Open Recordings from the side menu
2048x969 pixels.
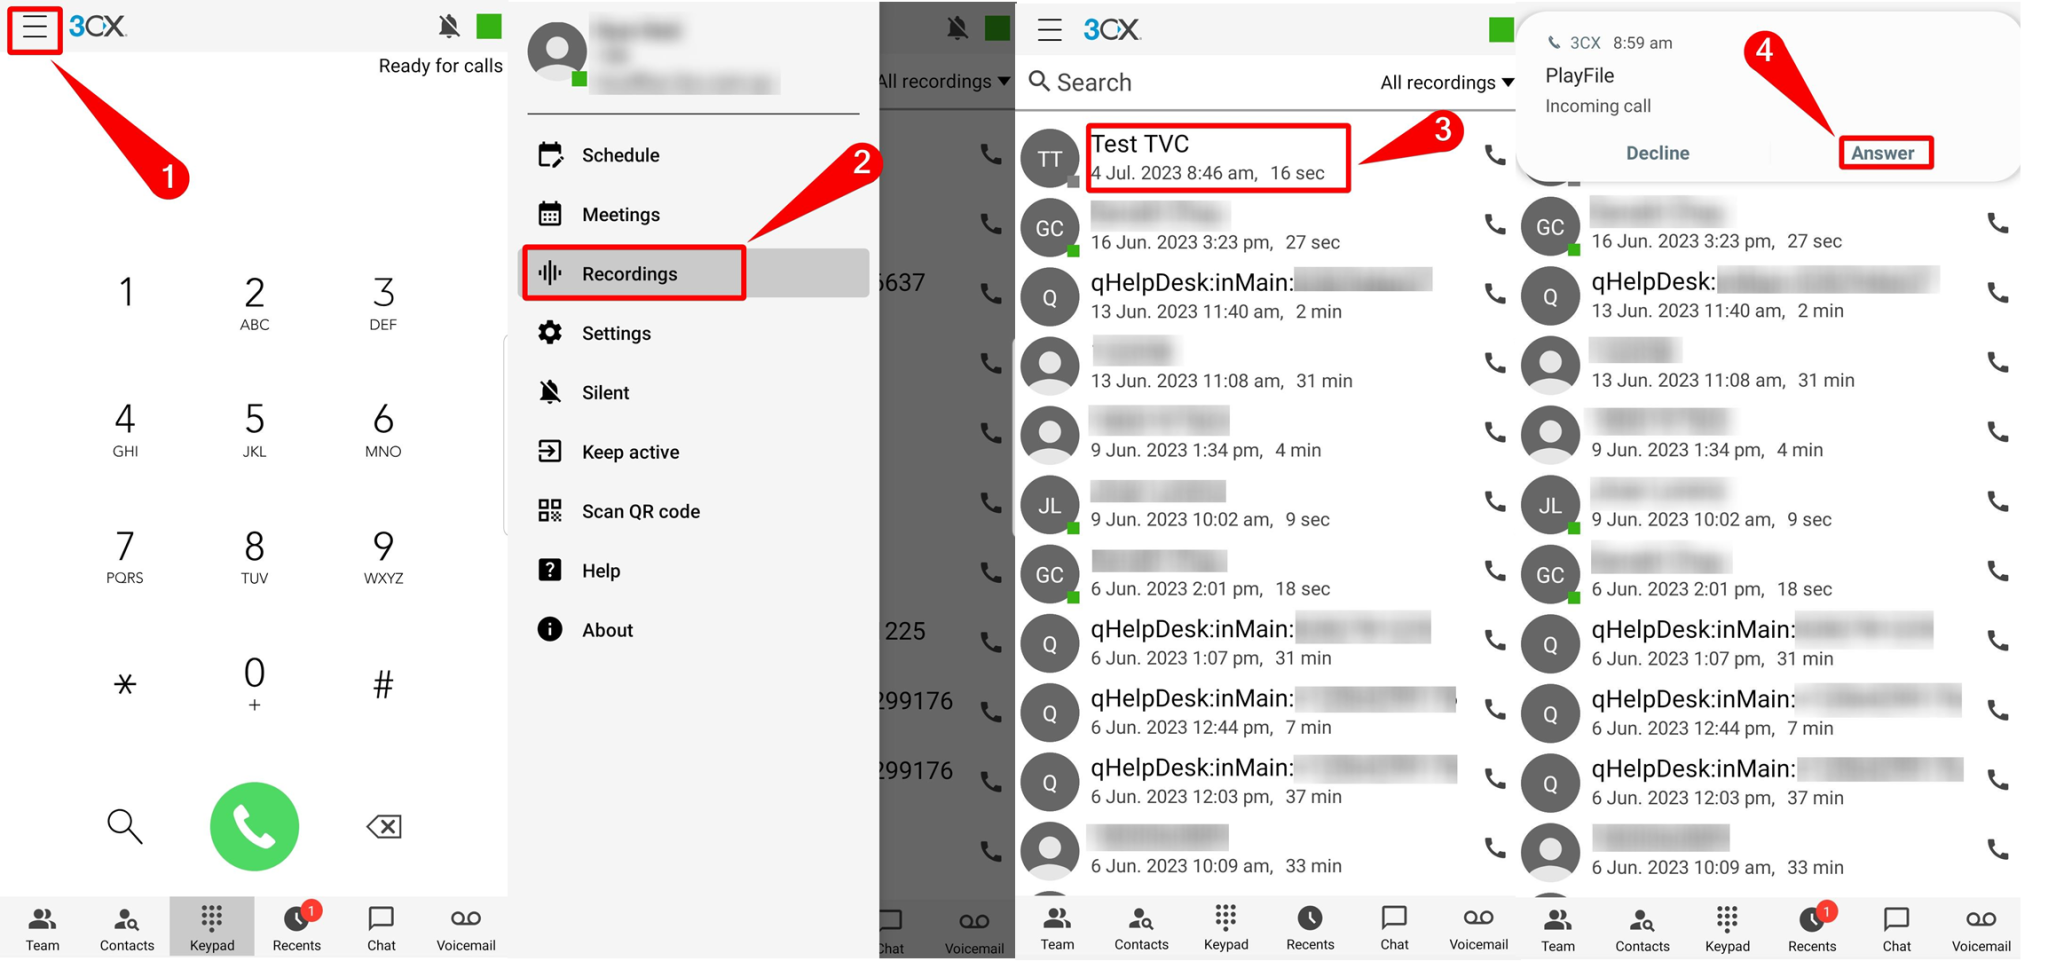[630, 273]
